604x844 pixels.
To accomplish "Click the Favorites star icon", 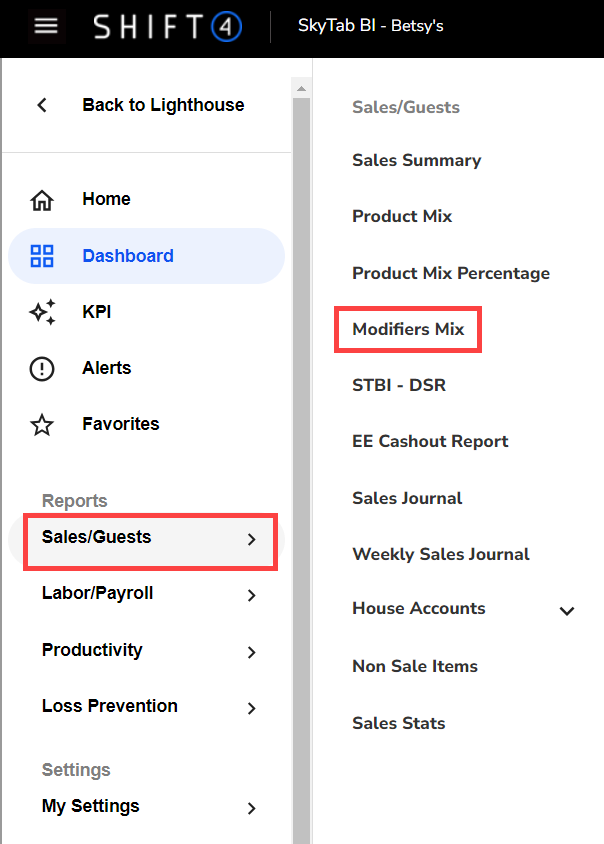I will coord(42,425).
